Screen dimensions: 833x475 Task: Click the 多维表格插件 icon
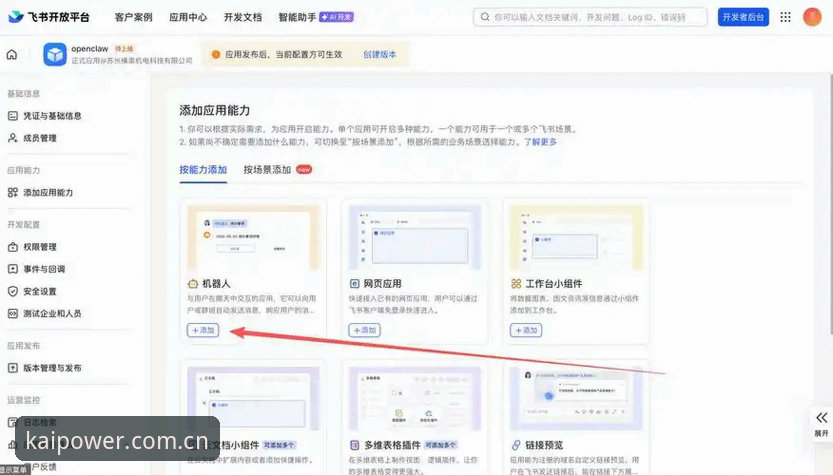tap(354, 445)
